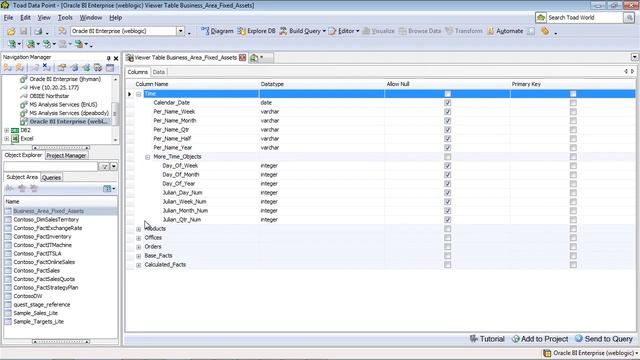Viewport: 640px width, 360px height.
Task: Click the Search Toad World input field
Action: [x=585, y=18]
